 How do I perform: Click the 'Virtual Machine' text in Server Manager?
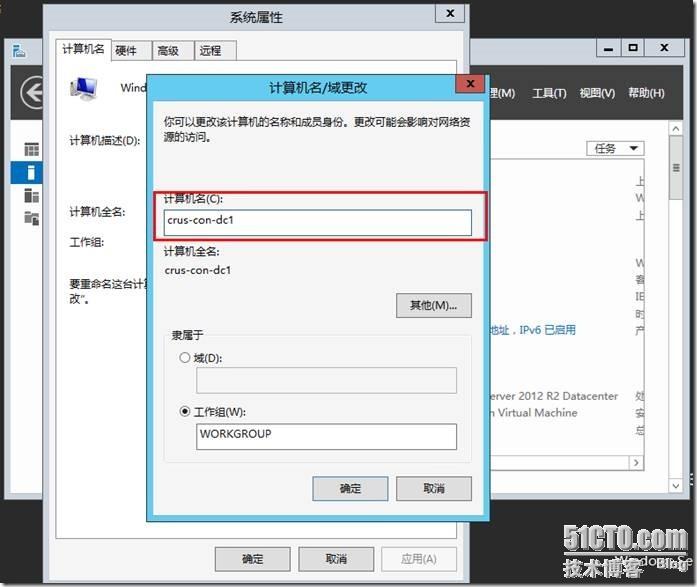[x=537, y=412]
